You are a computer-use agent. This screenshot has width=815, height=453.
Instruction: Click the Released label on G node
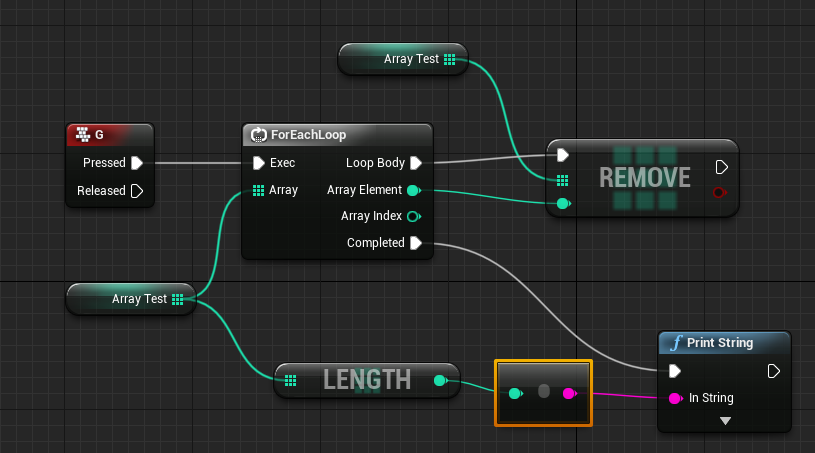pyautogui.click(x=101, y=191)
